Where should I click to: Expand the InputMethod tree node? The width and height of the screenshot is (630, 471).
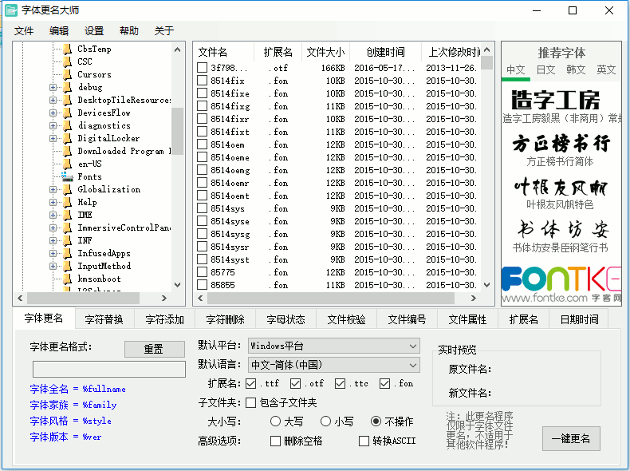click(x=53, y=266)
